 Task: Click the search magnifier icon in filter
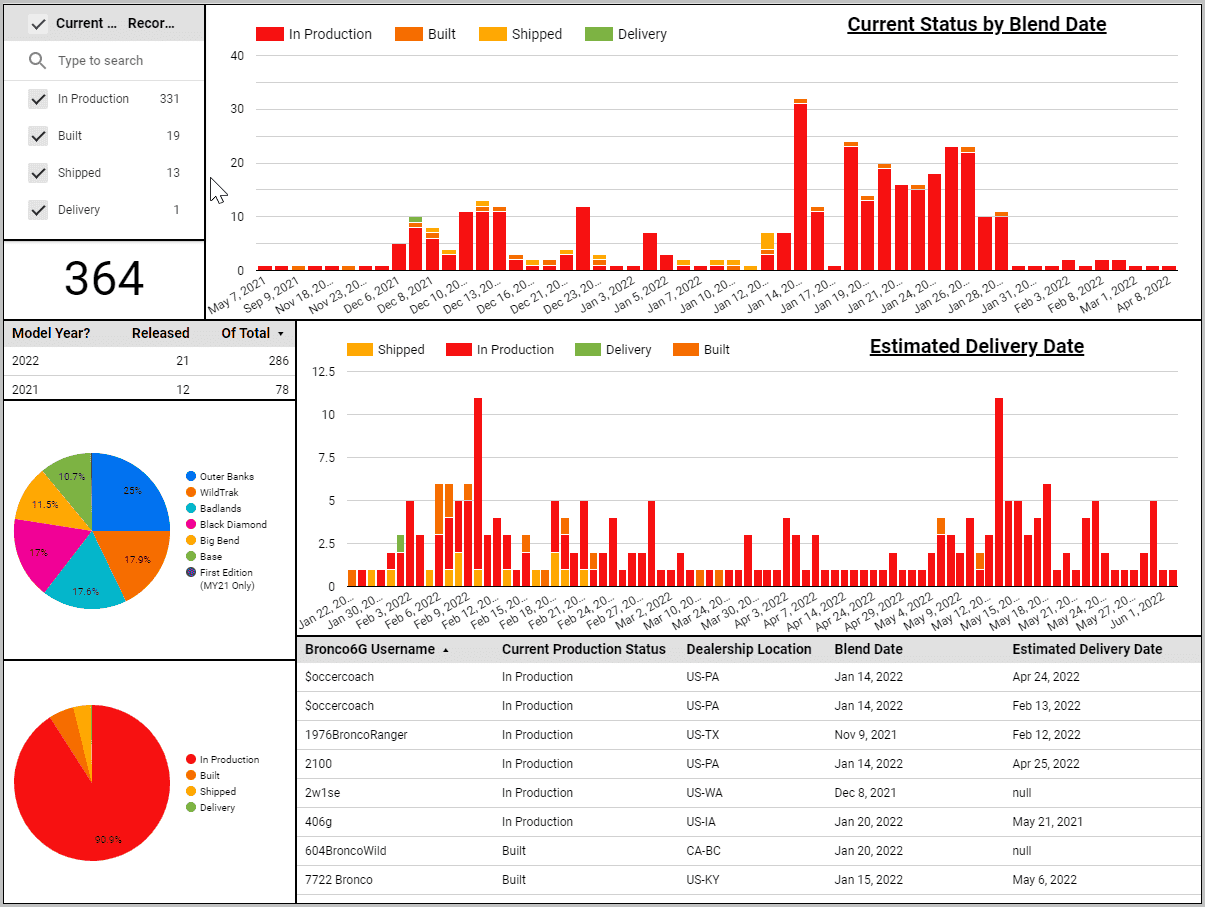(x=38, y=61)
